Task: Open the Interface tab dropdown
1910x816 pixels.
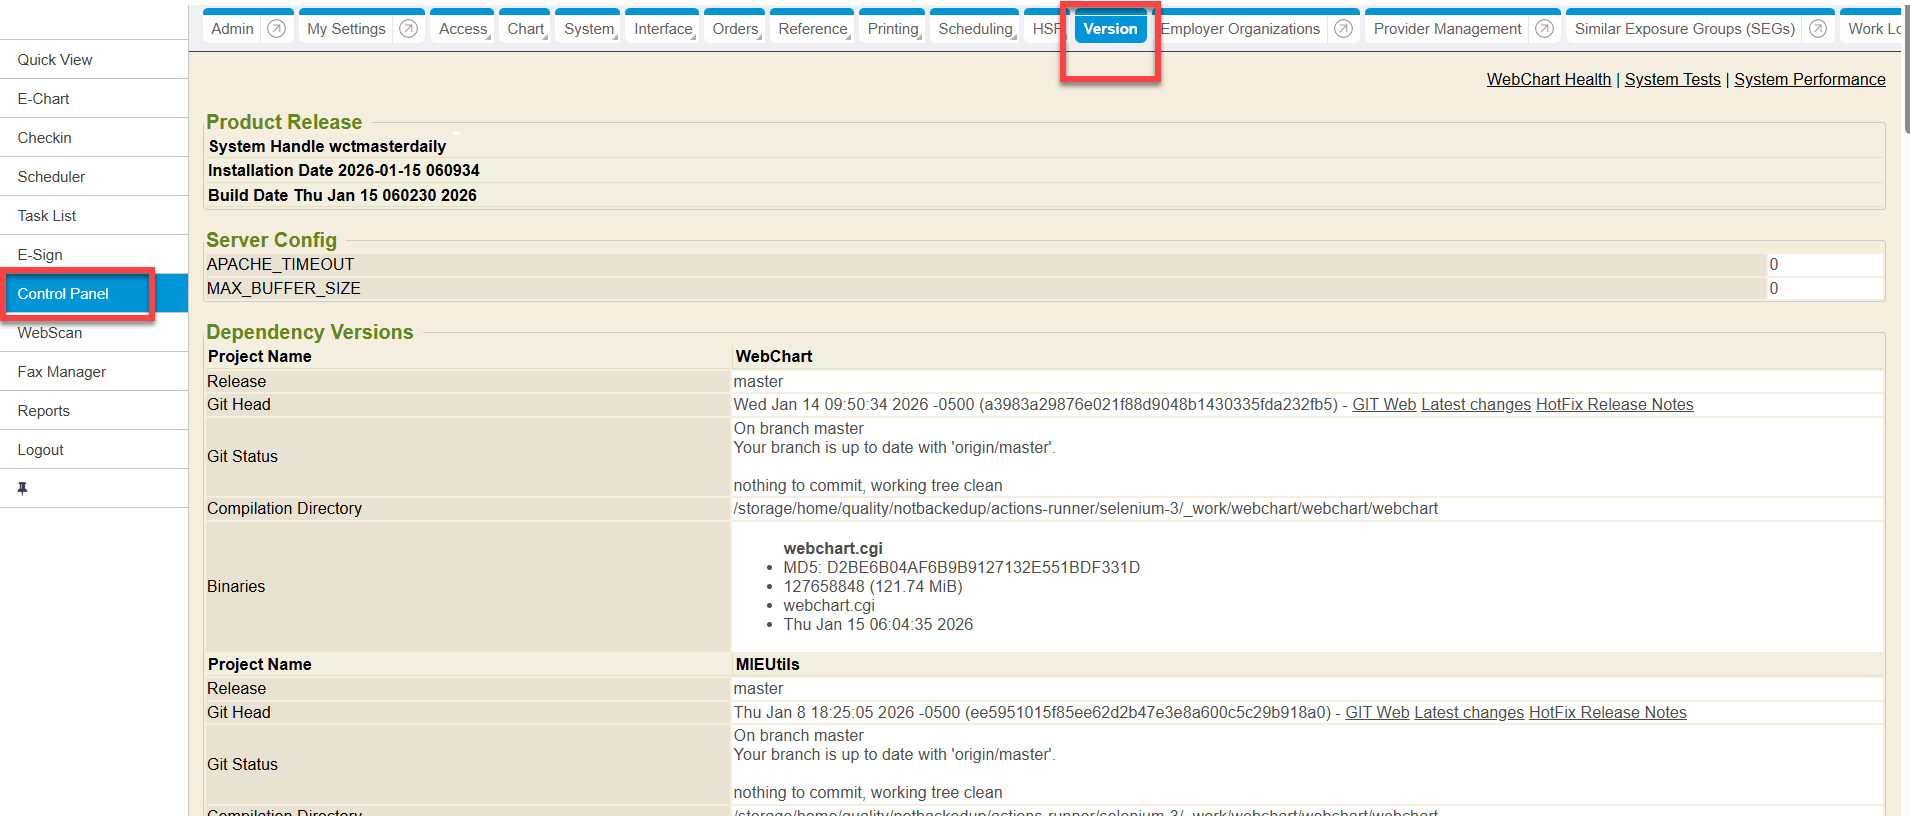Action: click(663, 29)
